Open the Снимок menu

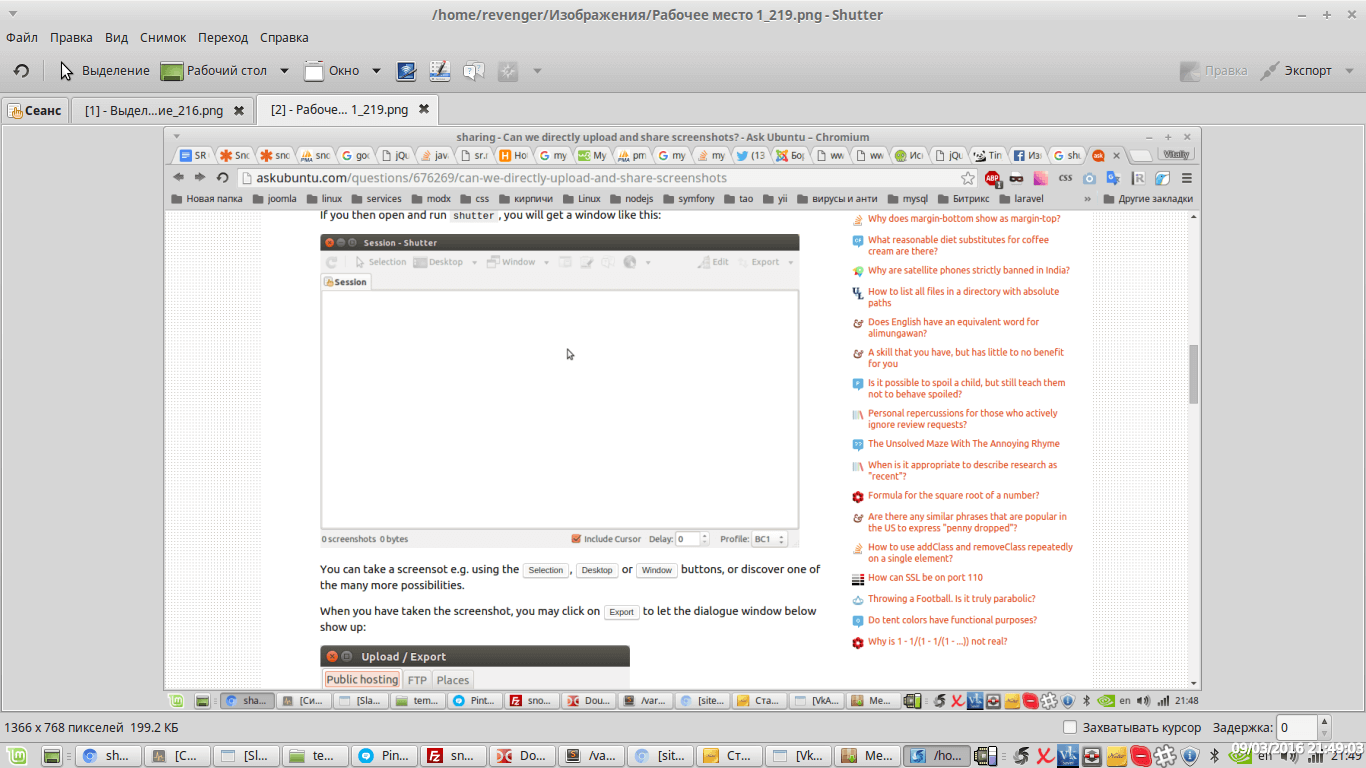(163, 38)
